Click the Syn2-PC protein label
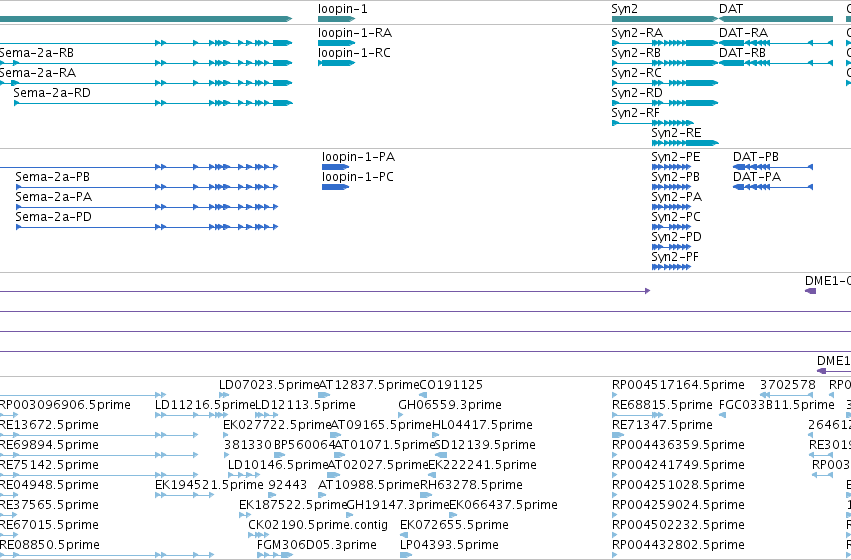Image resolution: width=851 pixels, height=560 pixels. (676, 217)
